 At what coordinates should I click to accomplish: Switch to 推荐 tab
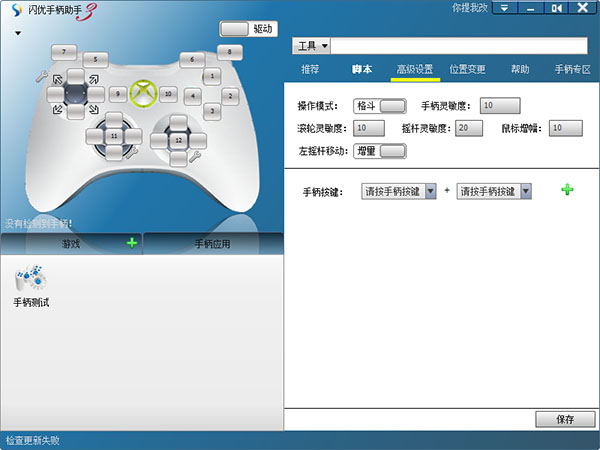(310, 69)
